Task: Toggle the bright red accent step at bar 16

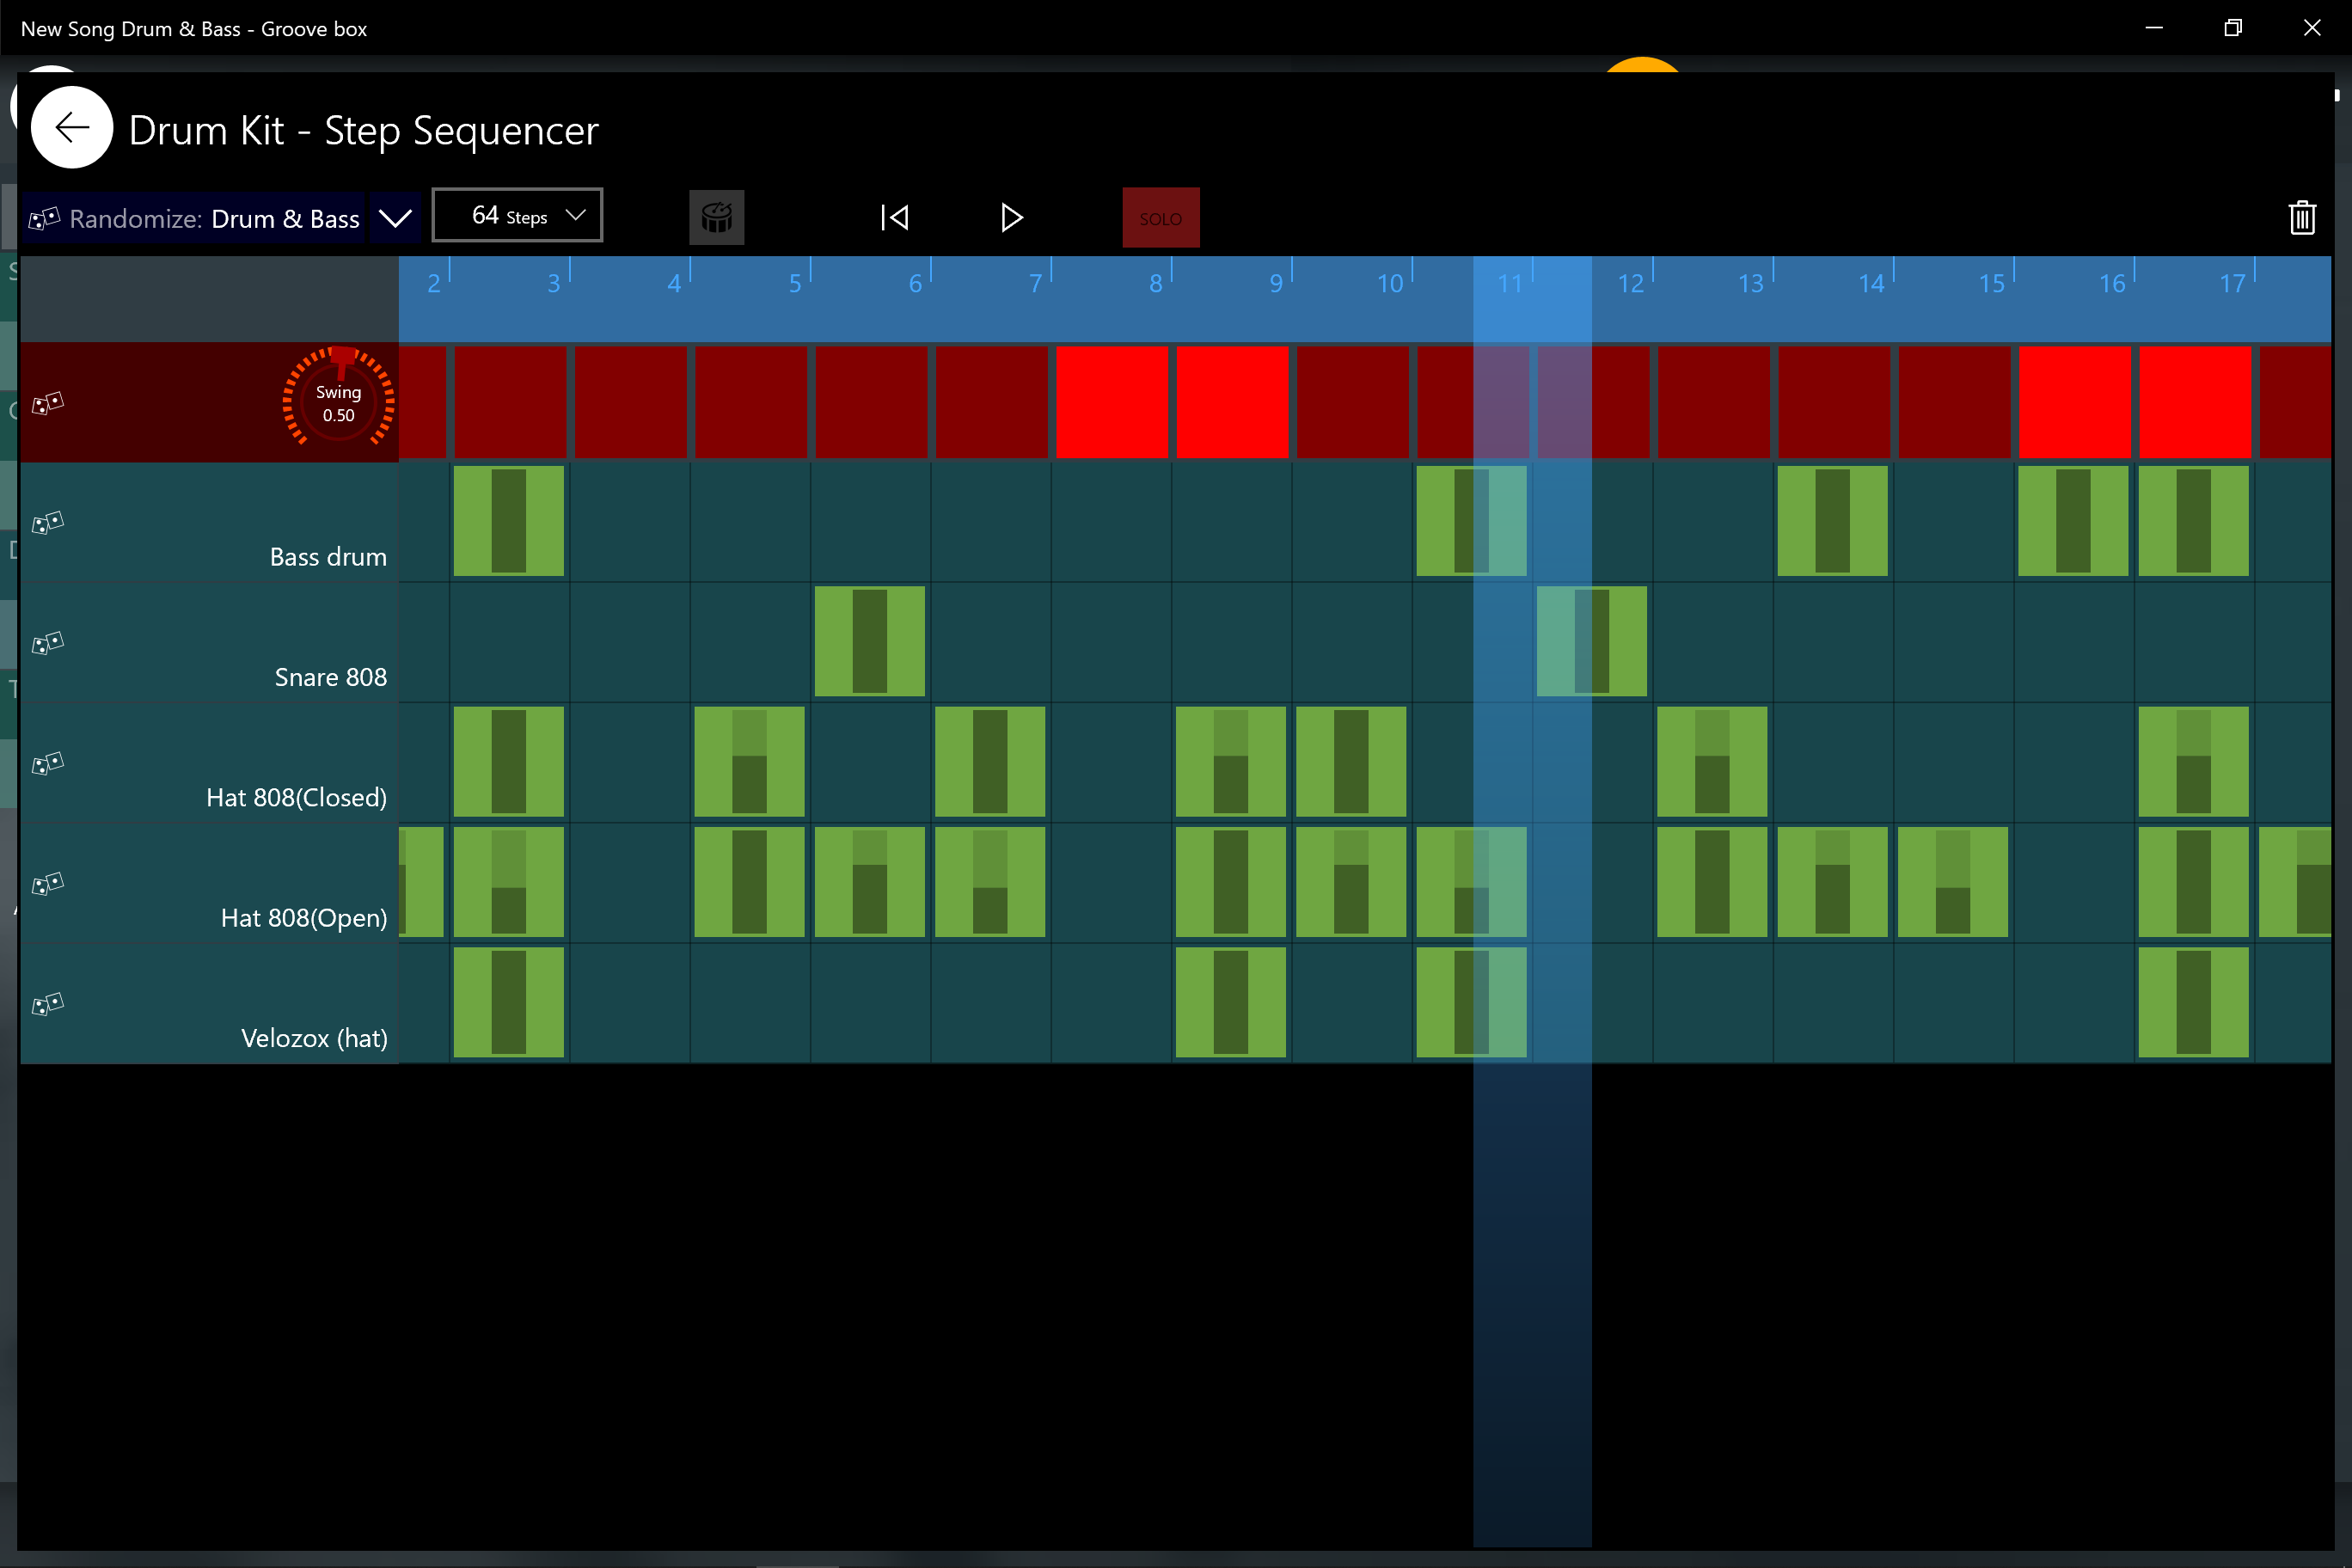Action: (2074, 402)
